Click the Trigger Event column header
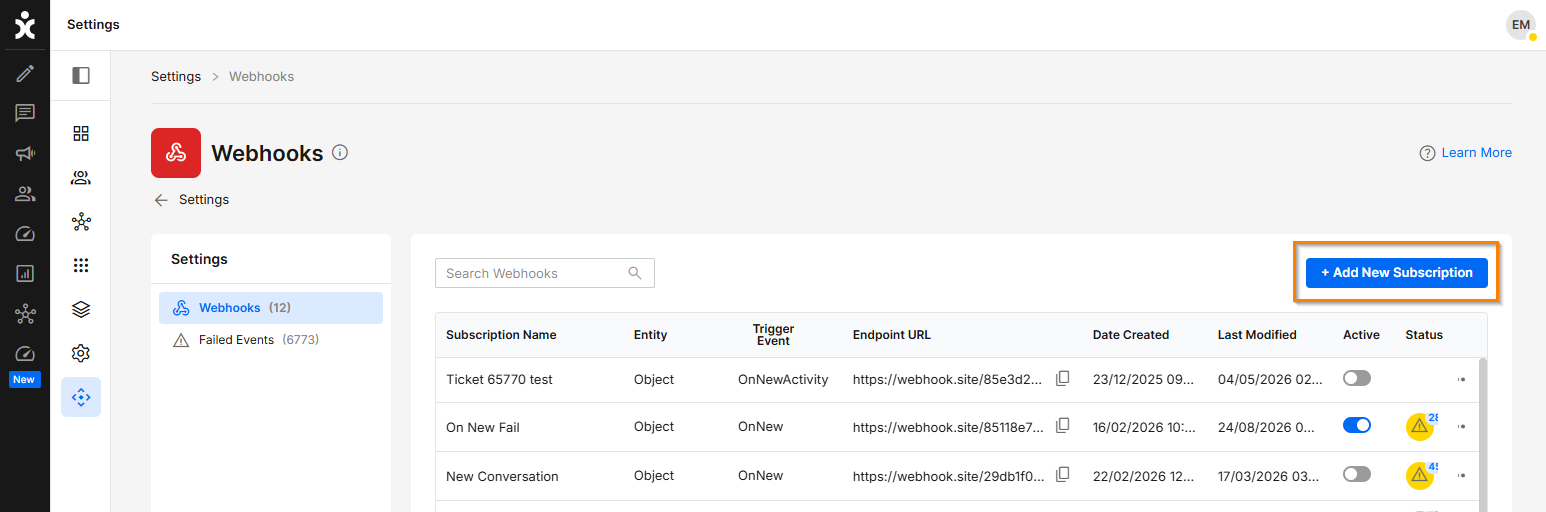Image resolution: width=1546 pixels, height=512 pixels. tap(773, 335)
